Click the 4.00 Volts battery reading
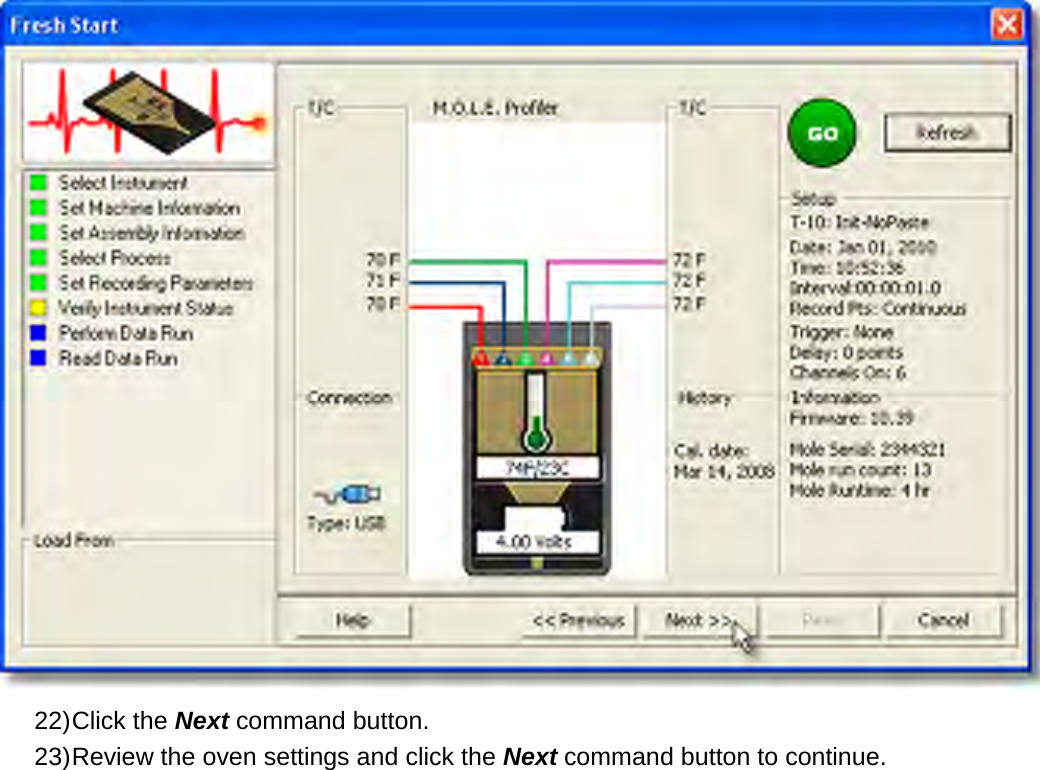The height and width of the screenshot is (770, 1040). (537, 542)
